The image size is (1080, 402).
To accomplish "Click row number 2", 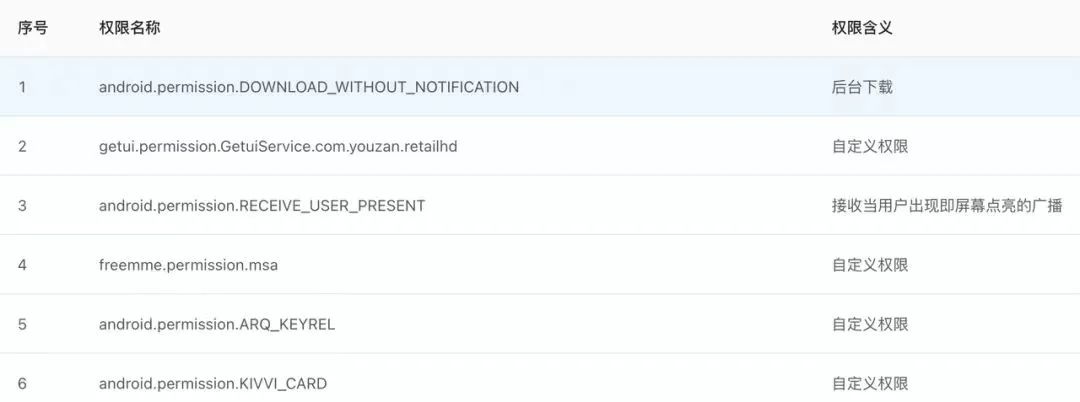I will (22, 147).
